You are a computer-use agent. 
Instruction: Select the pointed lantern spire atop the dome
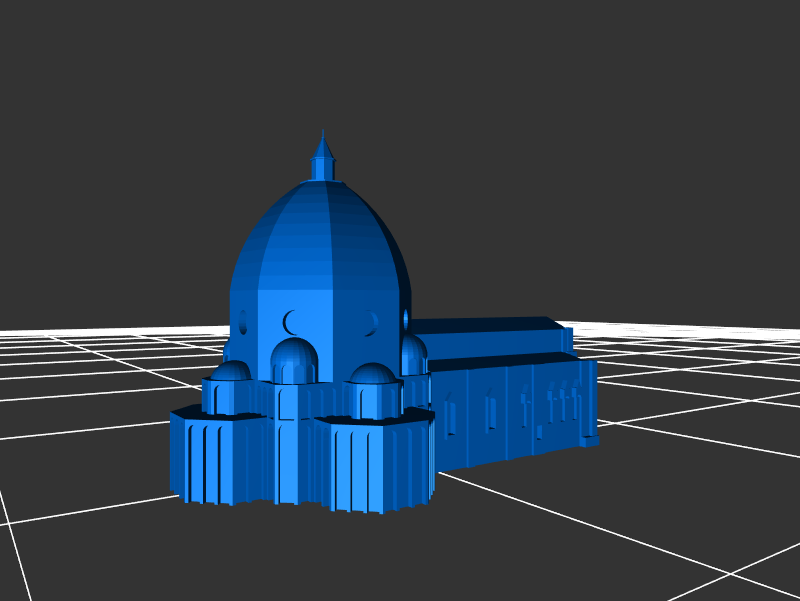[322, 156]
